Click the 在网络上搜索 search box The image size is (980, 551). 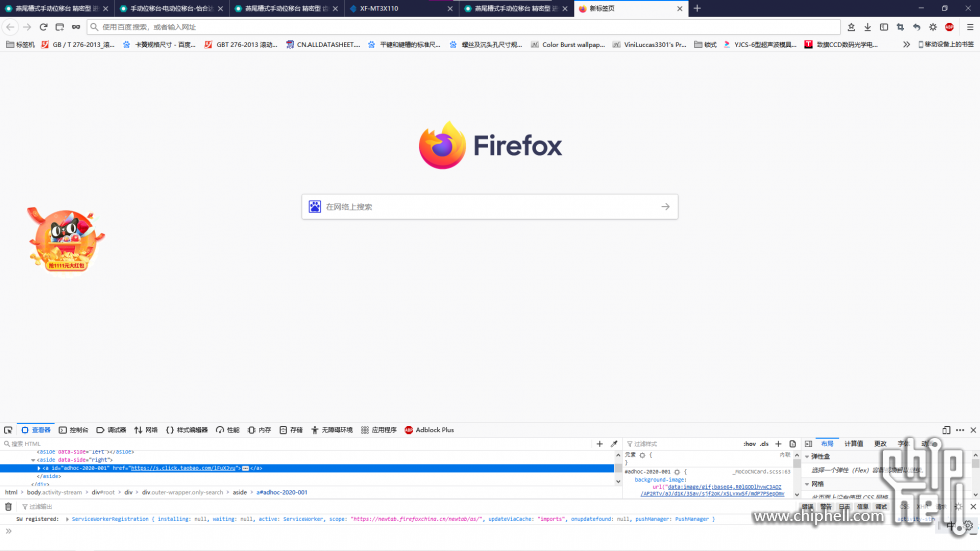489,207
